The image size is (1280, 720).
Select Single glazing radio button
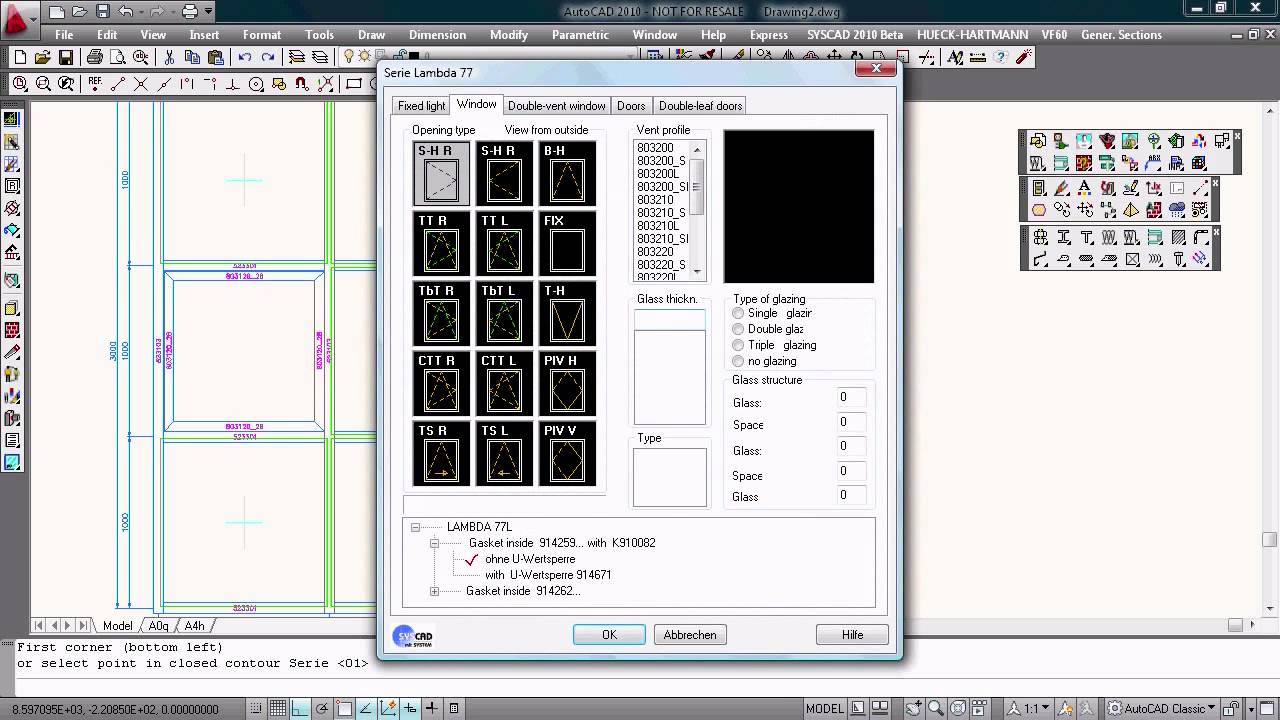pyautogui.click(x=738, y=313)
